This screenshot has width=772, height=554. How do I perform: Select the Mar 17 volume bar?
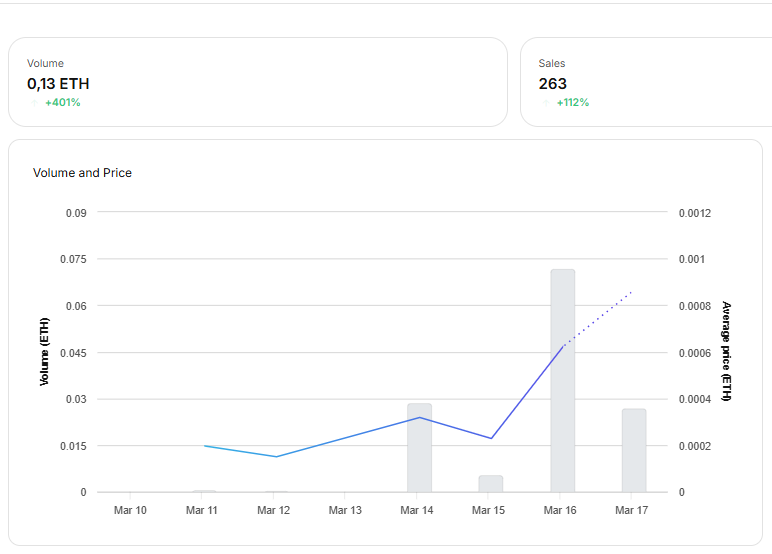click(634, 450)
